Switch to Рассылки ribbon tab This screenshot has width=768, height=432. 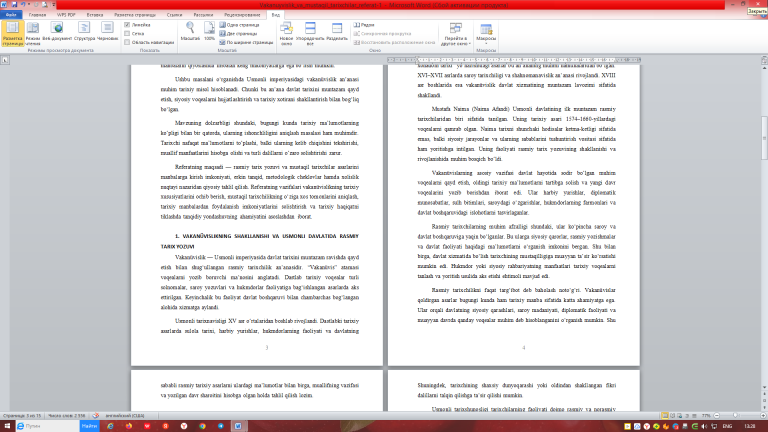tap(203, 15)
